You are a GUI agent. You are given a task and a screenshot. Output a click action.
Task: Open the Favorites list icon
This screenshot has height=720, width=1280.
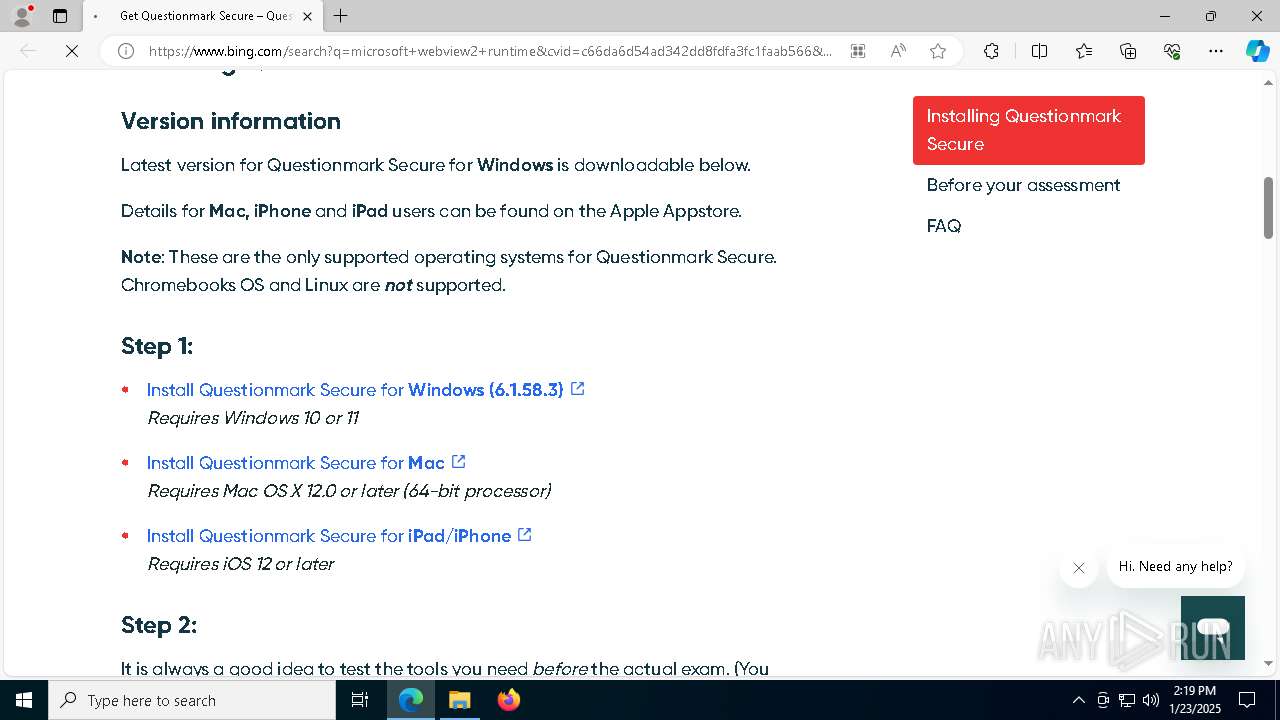[x=1084, y=51]
